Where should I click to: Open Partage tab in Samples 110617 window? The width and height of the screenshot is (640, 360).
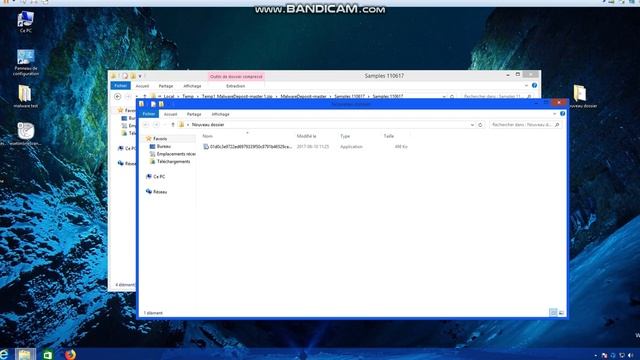[166, 86]
